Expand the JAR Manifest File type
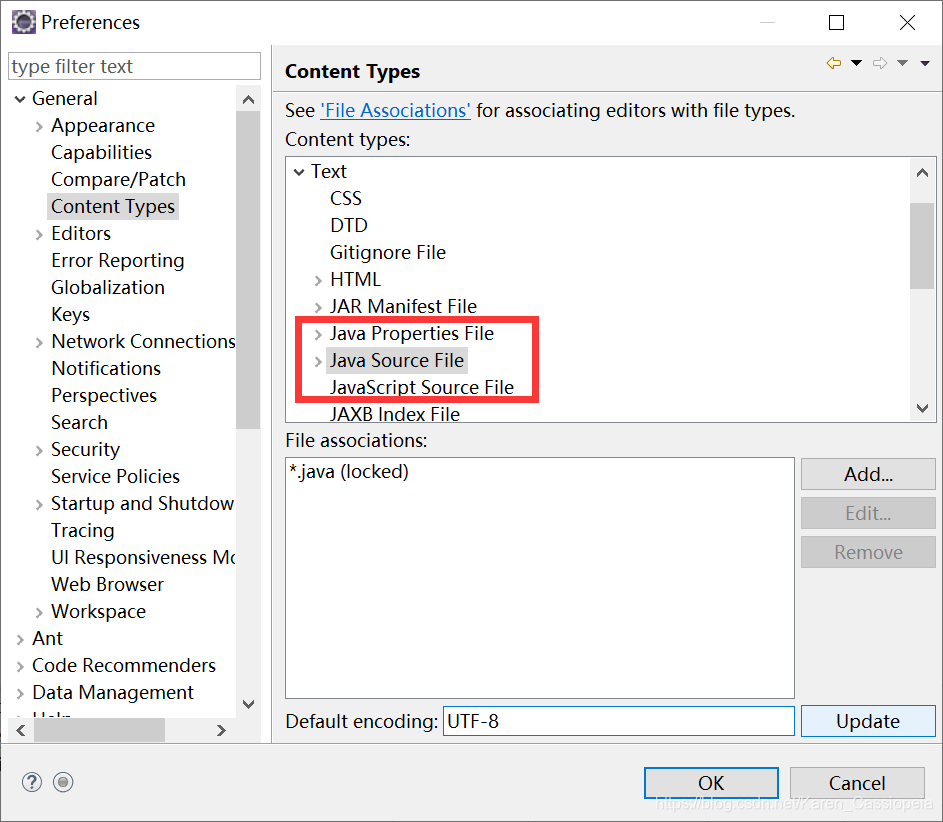The image size is (943, 822). [x=318, y=307]
